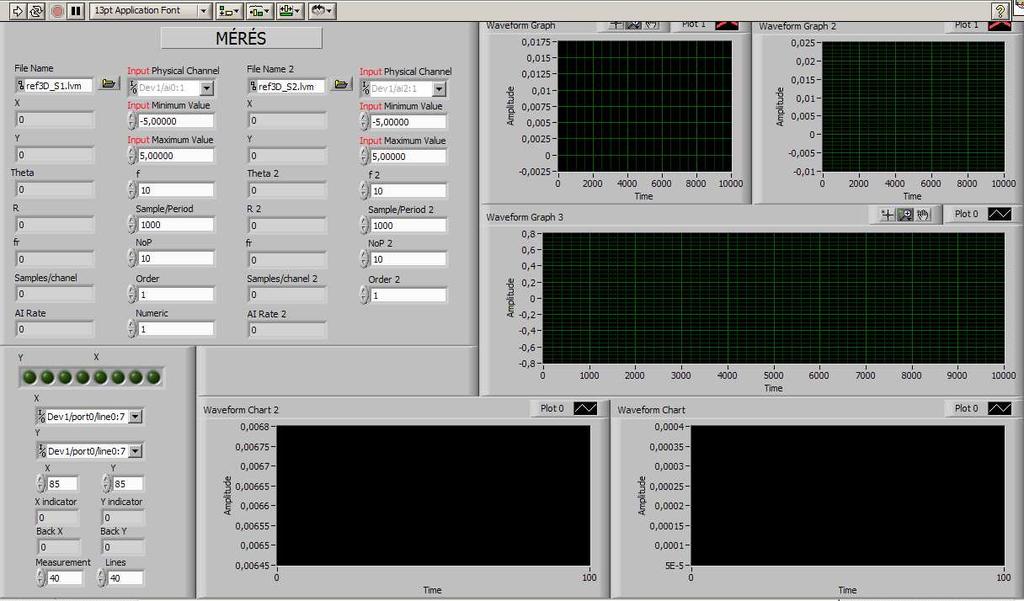Open the Align Objects toolbar dropdown
Viewport: 1024px width, 601px height.
pos(229,10)
